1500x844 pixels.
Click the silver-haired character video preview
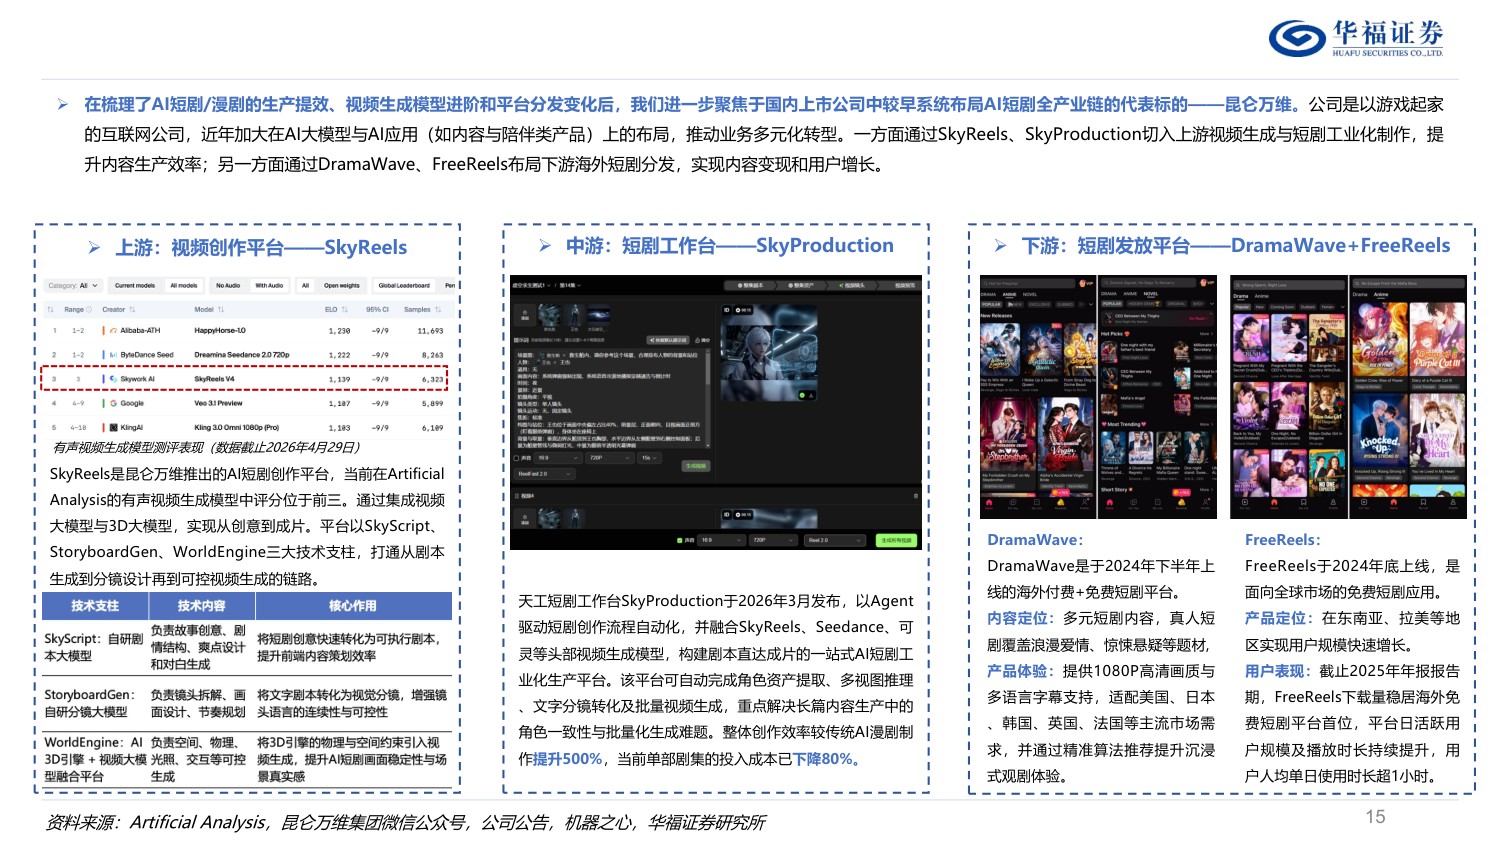[x=769, y=352]
